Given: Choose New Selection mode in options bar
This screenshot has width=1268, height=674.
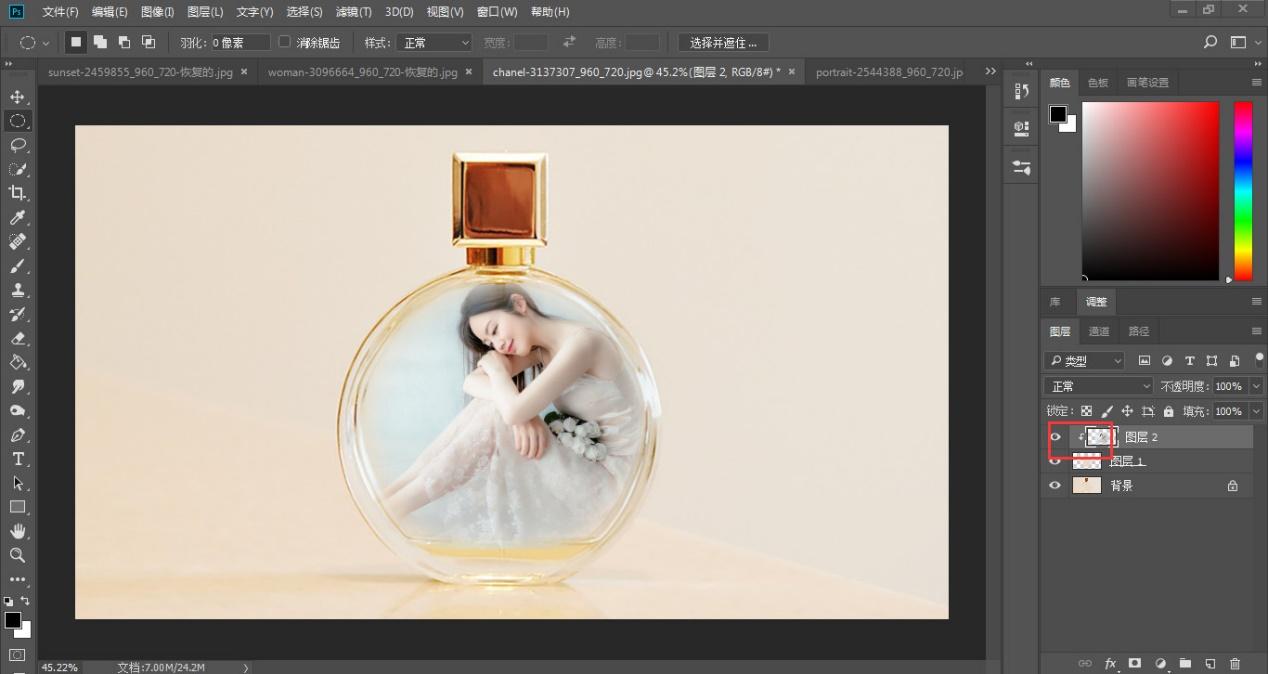Looking at the screenshot, I should click(x=76, y=42).
